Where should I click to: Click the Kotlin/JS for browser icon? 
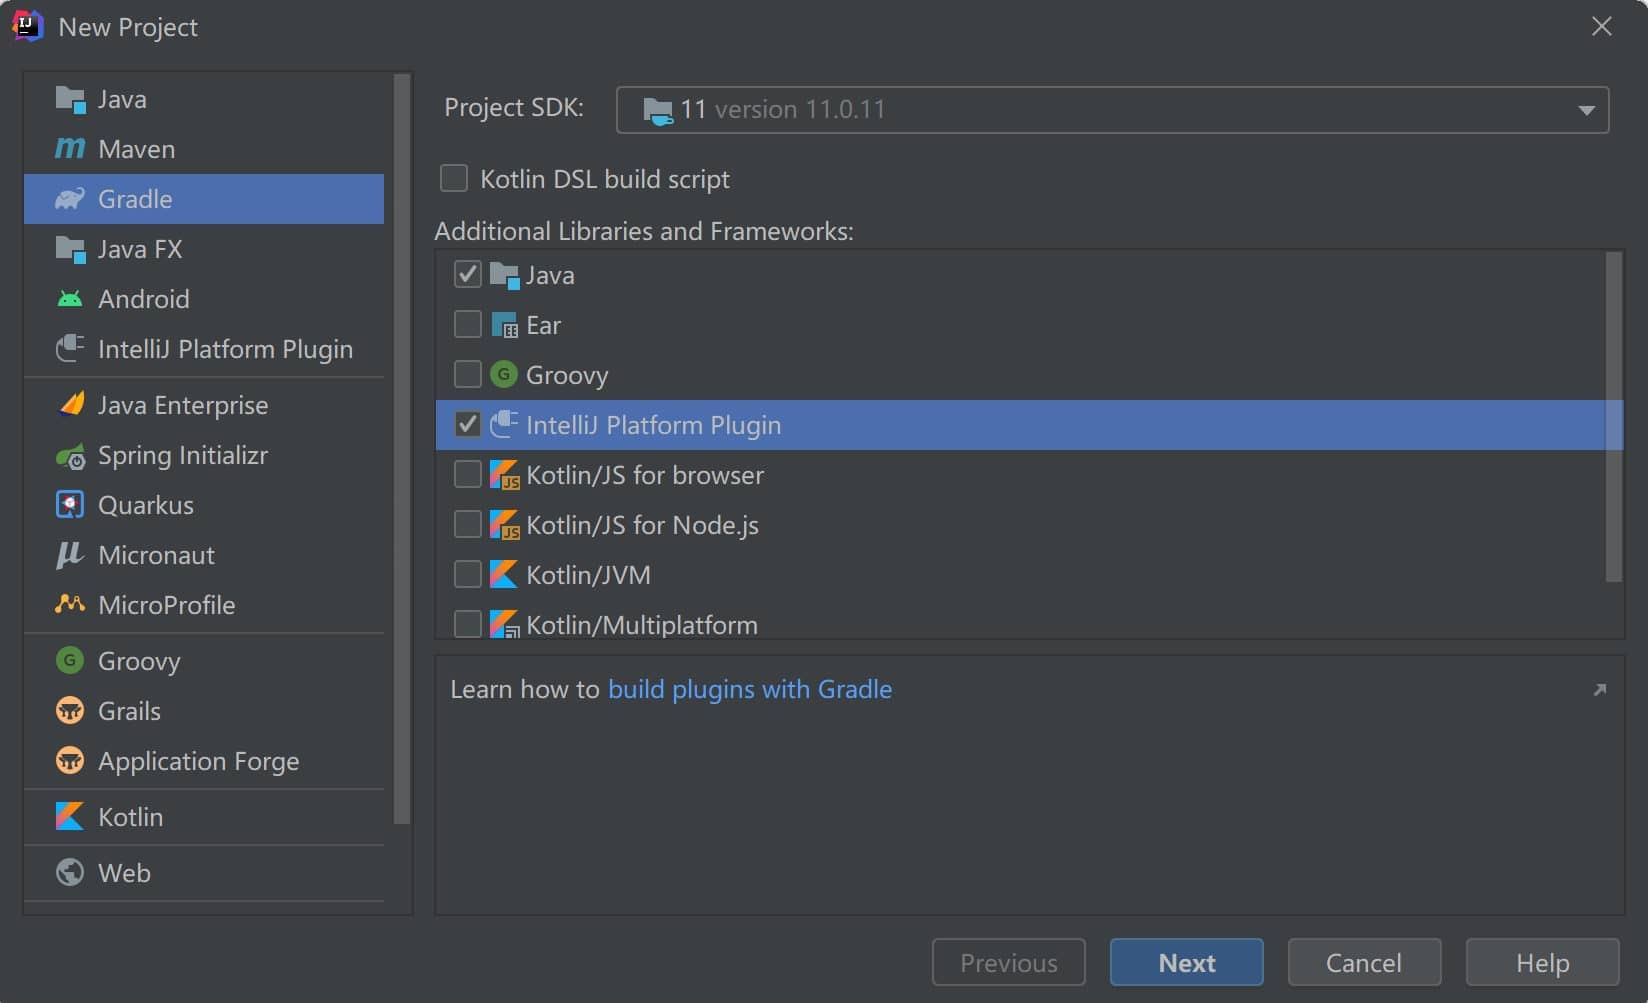[x=504, y=475]
